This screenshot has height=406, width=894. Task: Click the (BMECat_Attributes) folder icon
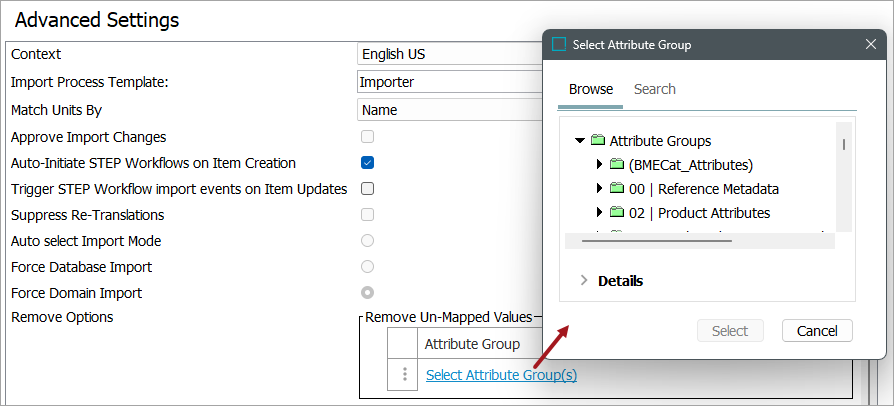617,165
